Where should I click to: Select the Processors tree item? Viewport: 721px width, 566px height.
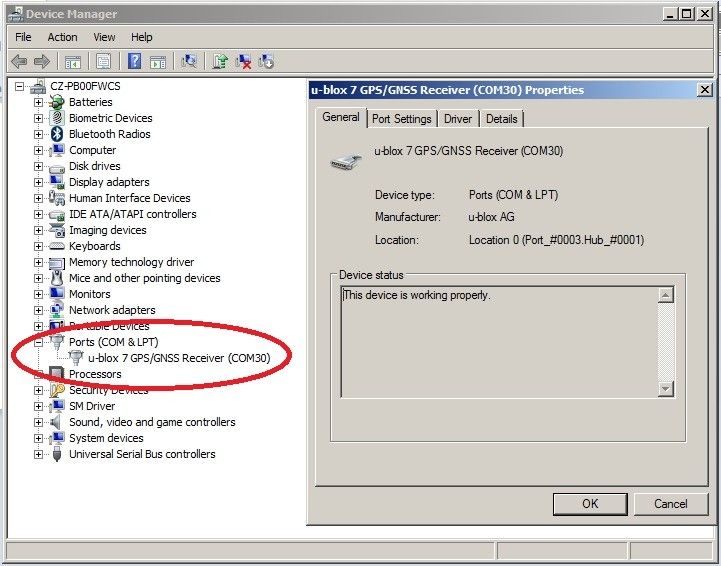pyautogui.click(x=95, y=374)
